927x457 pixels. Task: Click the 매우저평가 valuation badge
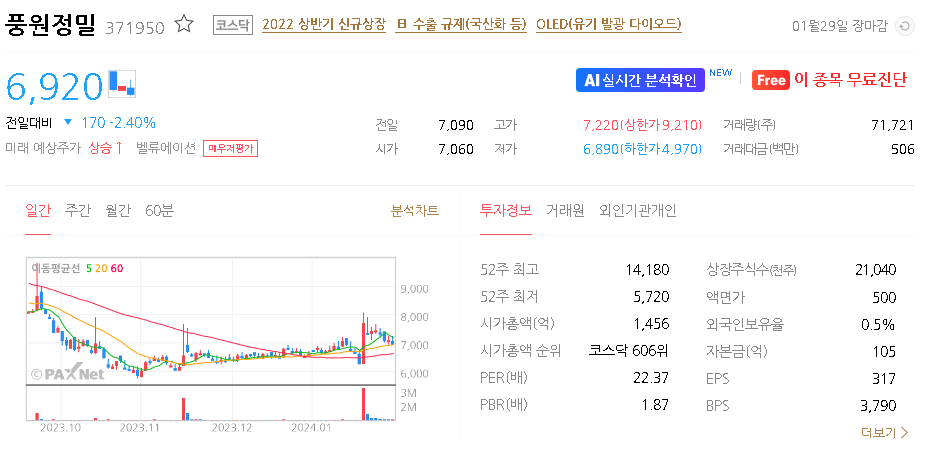pos(231,148)
